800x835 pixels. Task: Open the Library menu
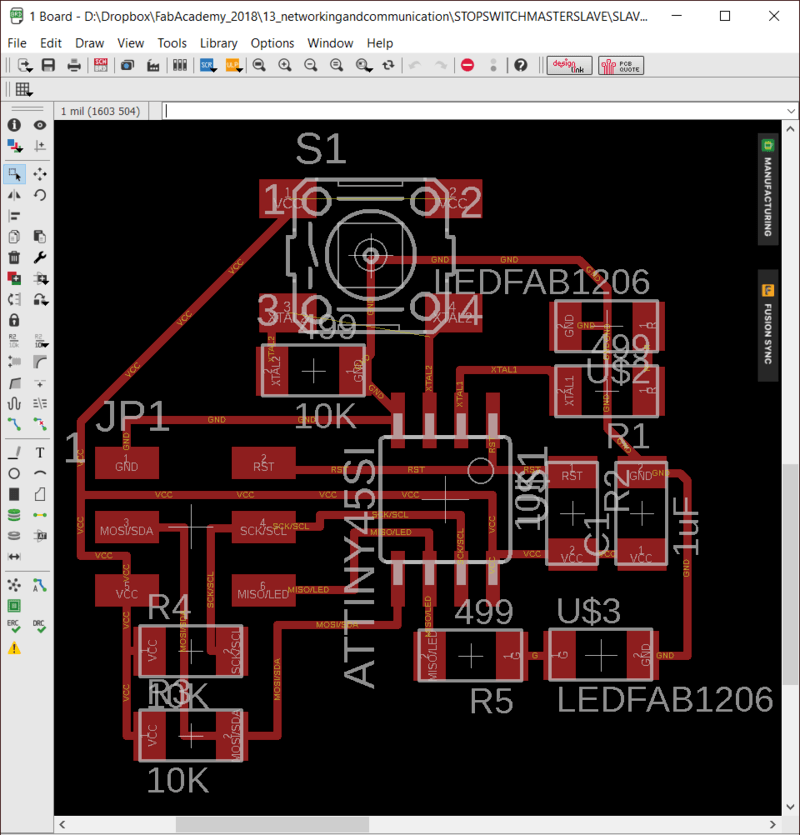coord(218,43)
